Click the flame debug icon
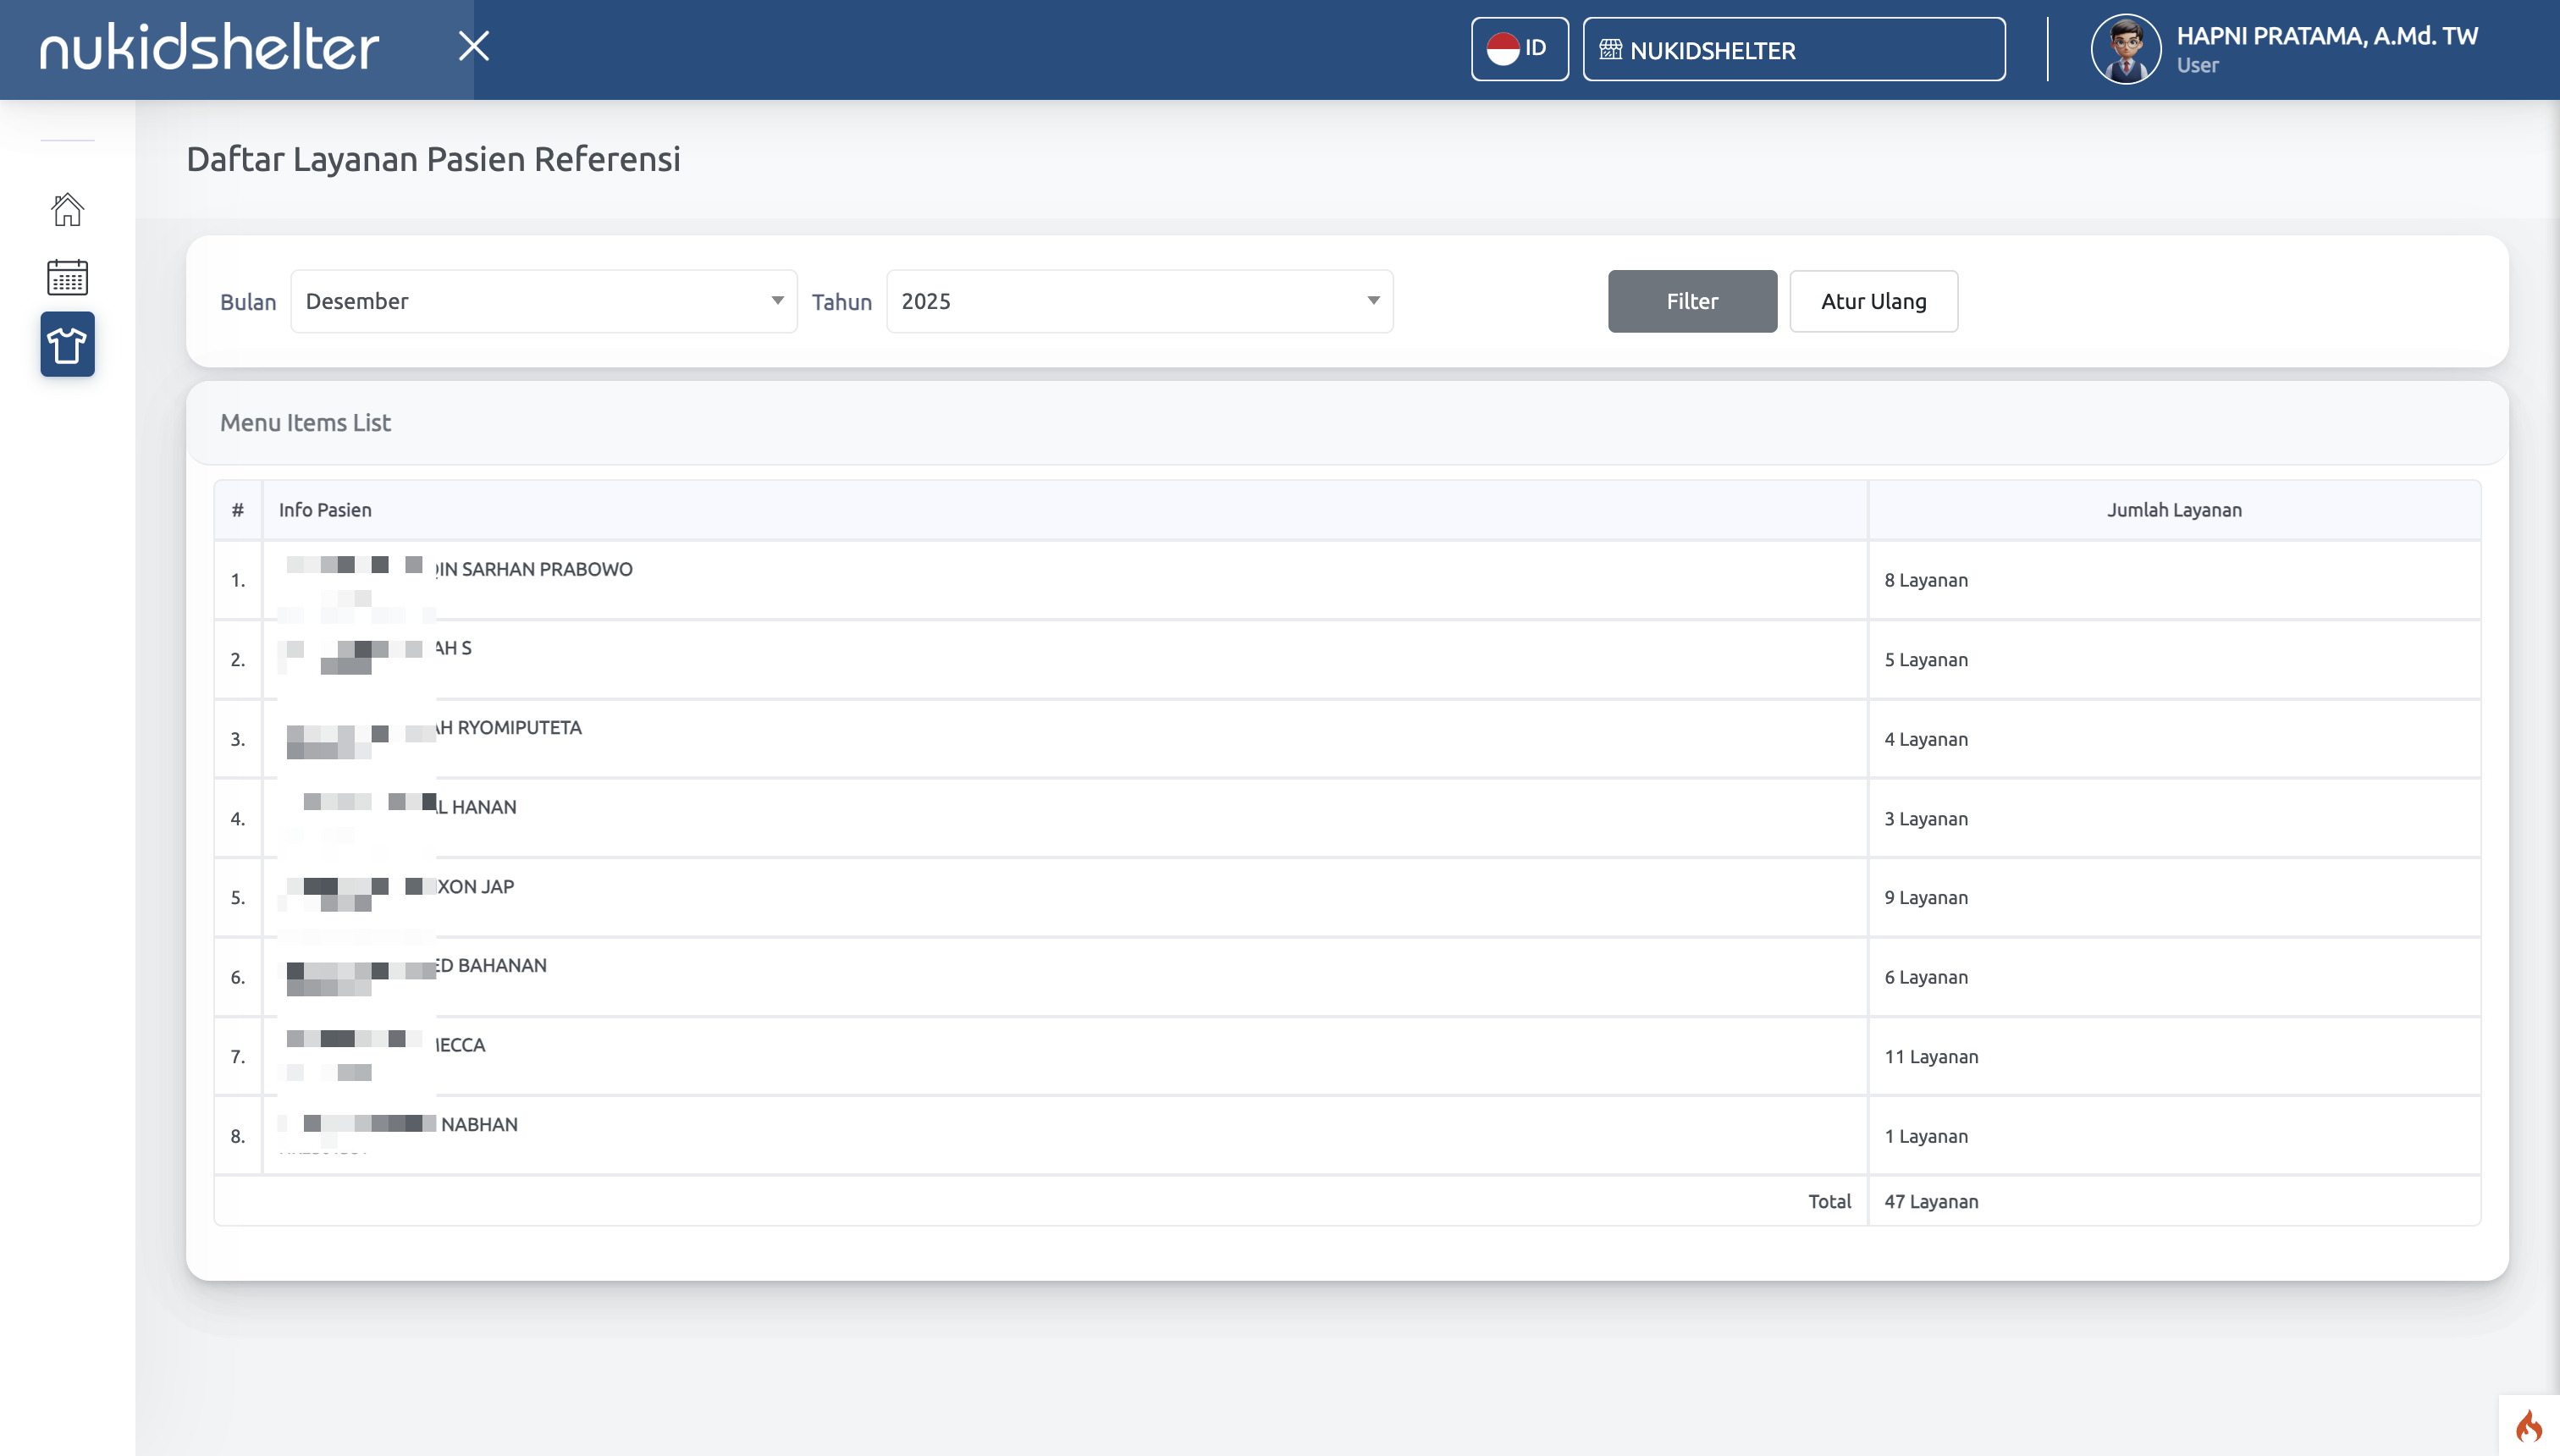Viewport: 2560px width, 1456px height. click(2529, 1426)
